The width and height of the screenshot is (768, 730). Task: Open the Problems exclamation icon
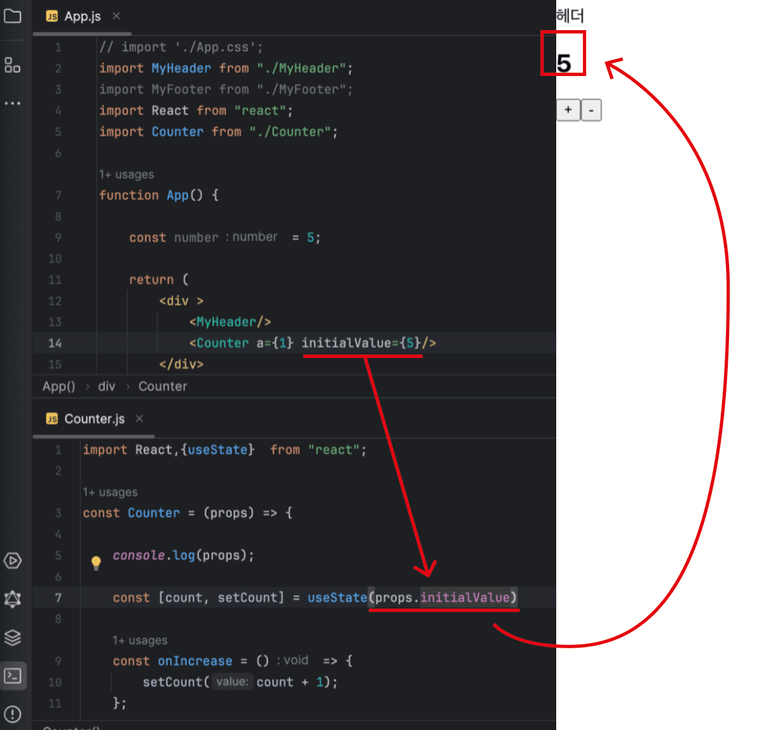coord(12,714)
